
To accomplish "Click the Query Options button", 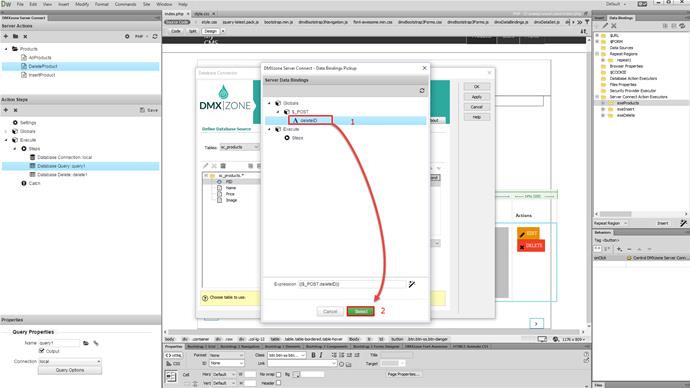I will [70, 370].
